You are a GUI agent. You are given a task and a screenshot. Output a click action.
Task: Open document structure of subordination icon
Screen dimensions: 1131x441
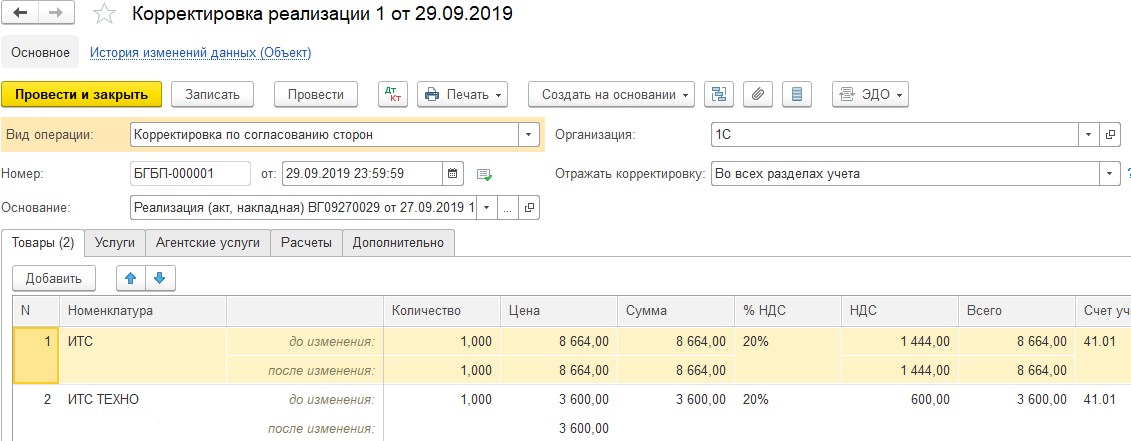(x=718, y=94)
